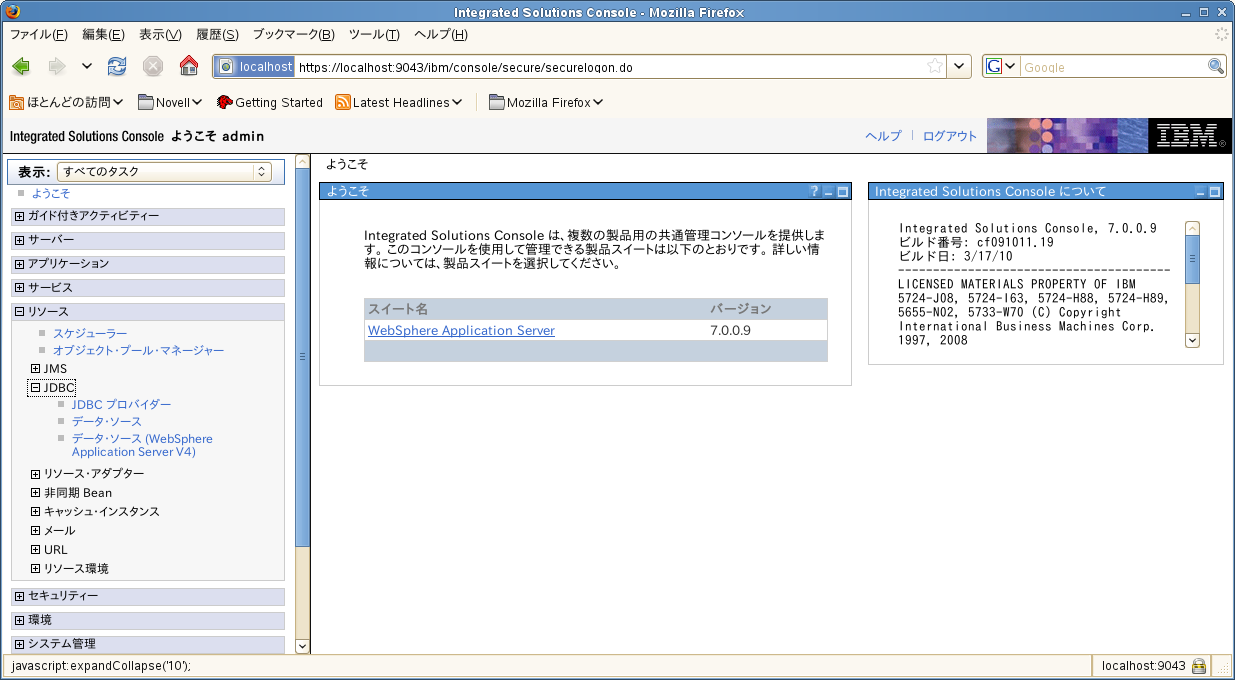Open the JDBC プロバイダー link
The width and height of the screenshot is (1235, 680).
pyautogui.click(x=121, y=404)
